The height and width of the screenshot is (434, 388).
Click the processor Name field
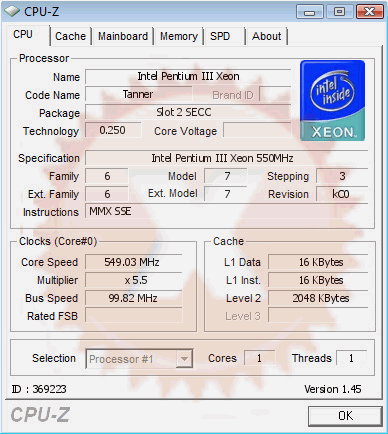pyautogui.click(x=188, y=77)
